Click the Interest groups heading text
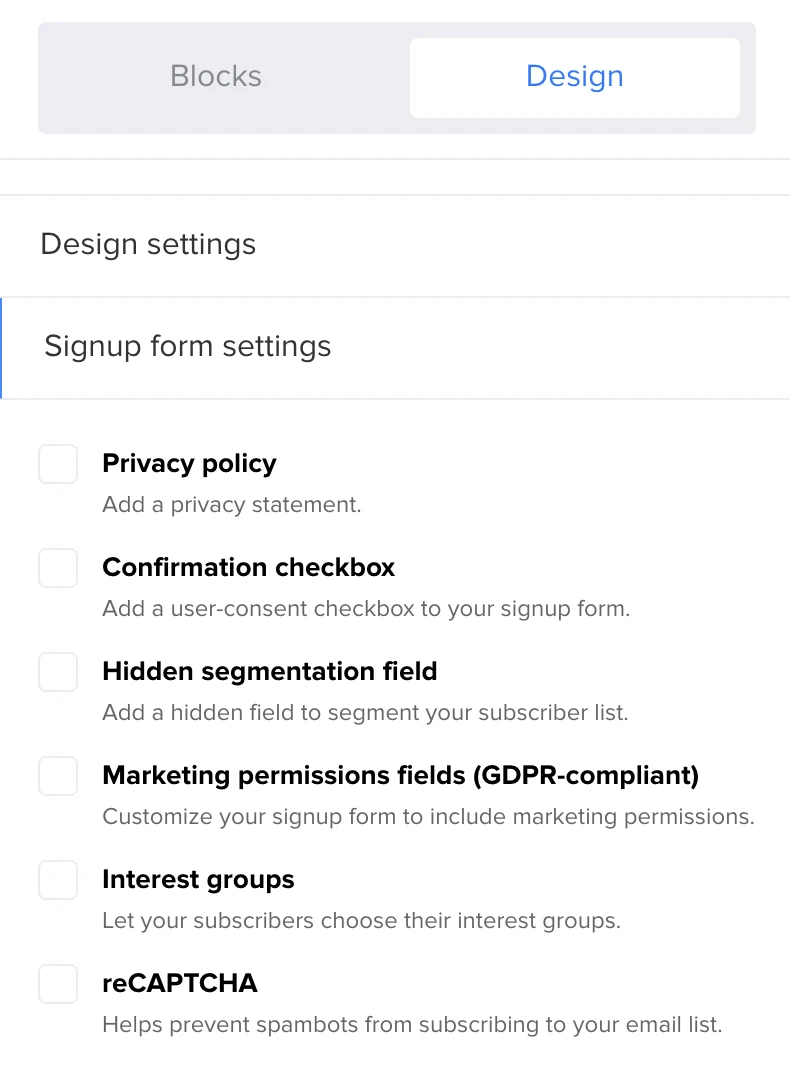 click(198, 880)
